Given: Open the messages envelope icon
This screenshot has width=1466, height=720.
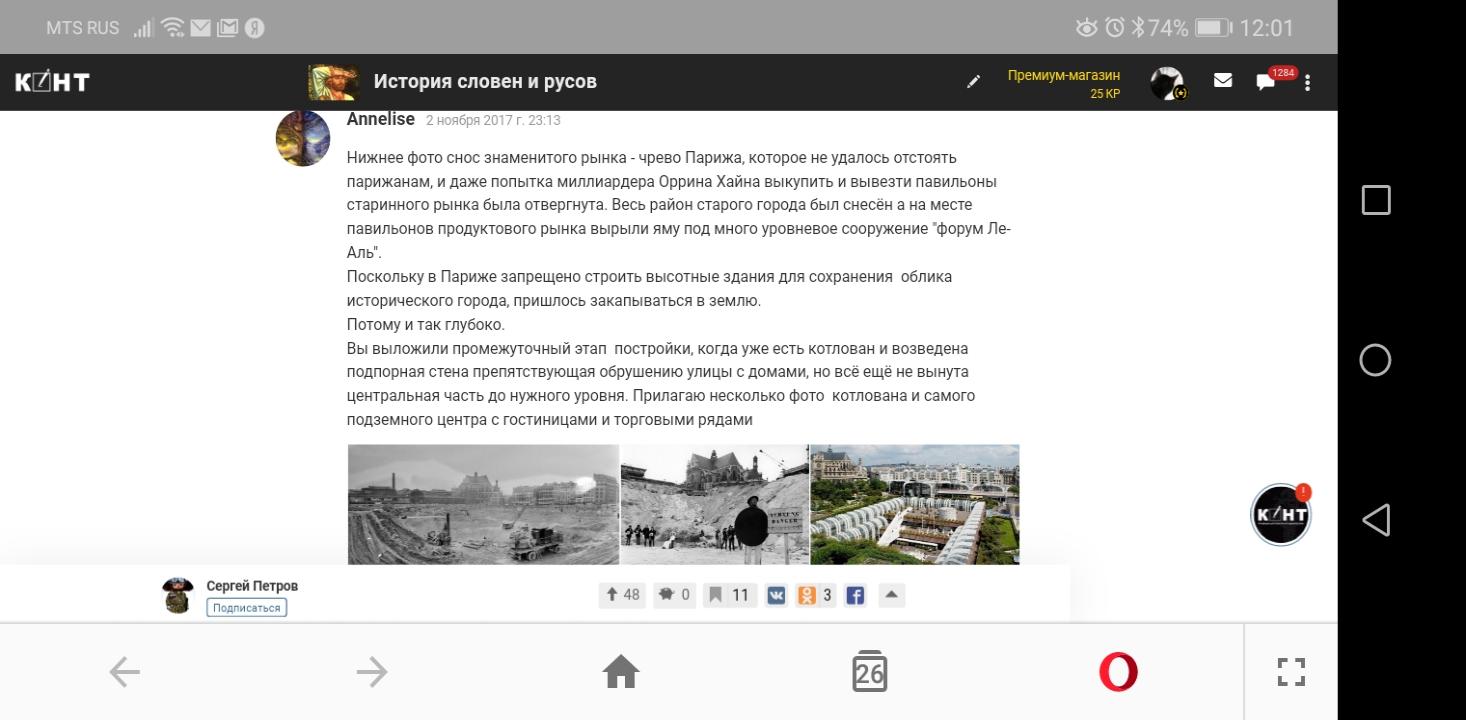Looking at the screenshot, I should (x=1223, y=81).
